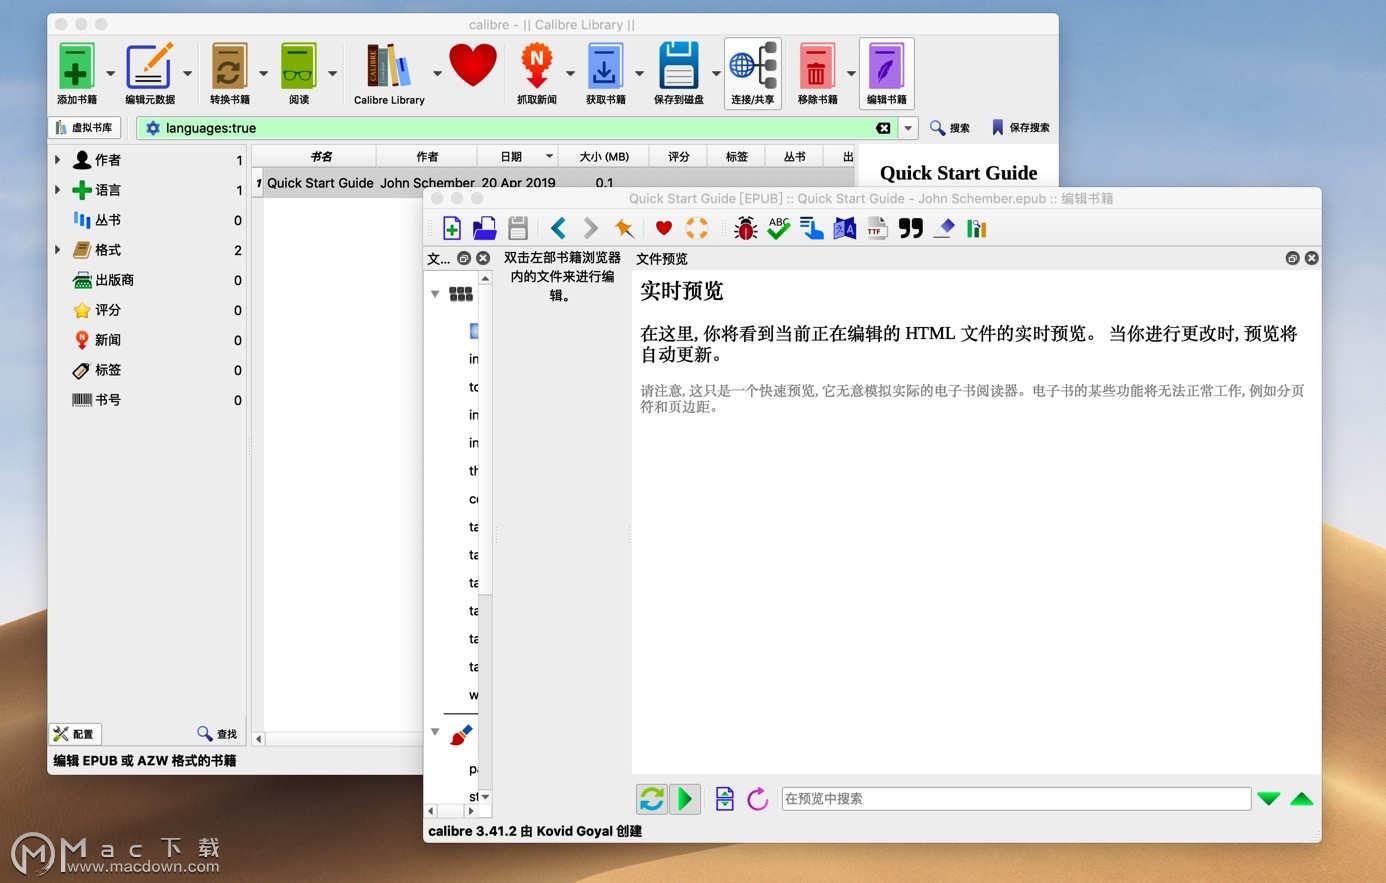Click the 搜索 button
1386x883 pixels.
pyautogui.click(x=950, y=128)
